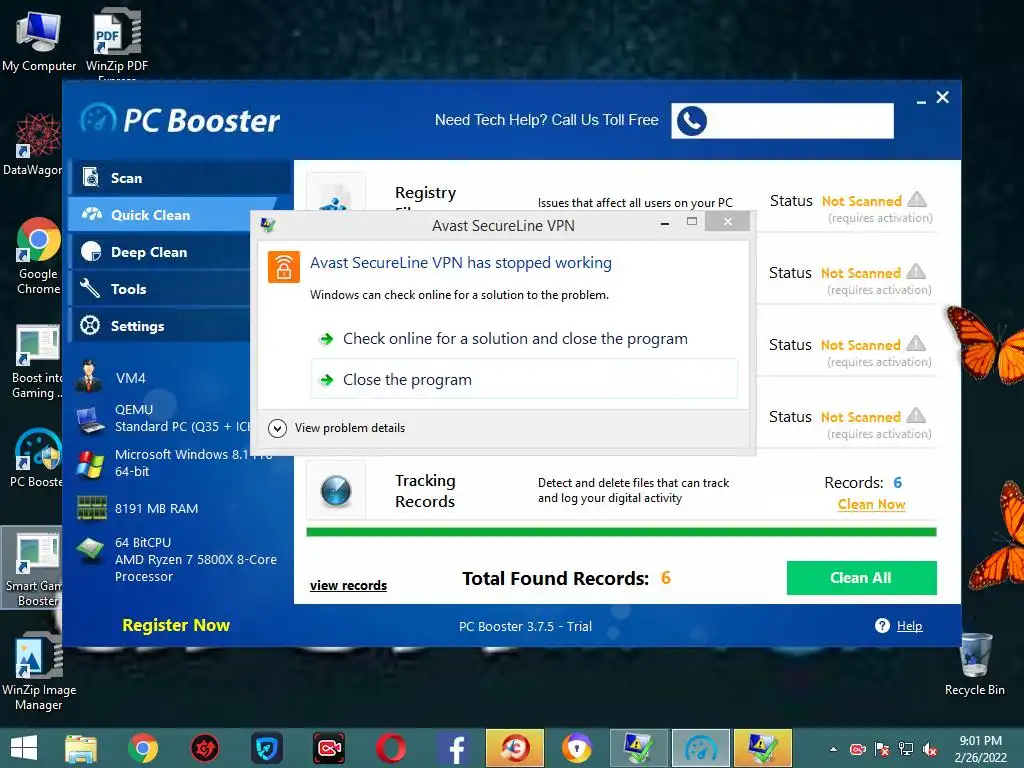Open the Scan section in PC Booster
Screen dimensions: 1024x768
point(180,178)
